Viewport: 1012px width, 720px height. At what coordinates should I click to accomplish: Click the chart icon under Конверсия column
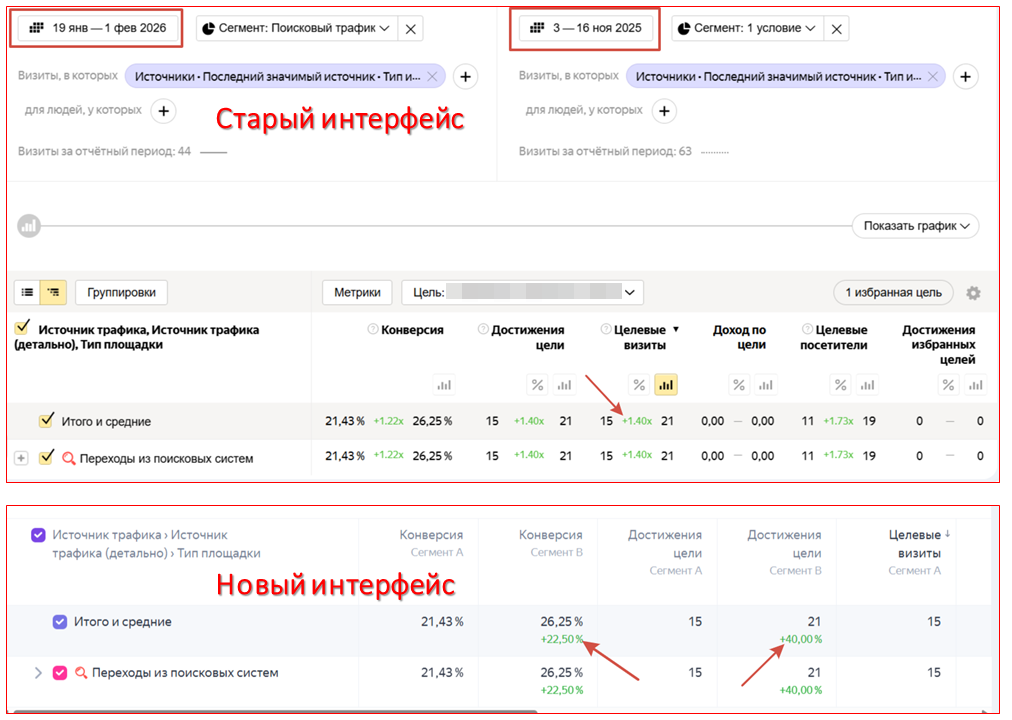(x=444, y=385)
